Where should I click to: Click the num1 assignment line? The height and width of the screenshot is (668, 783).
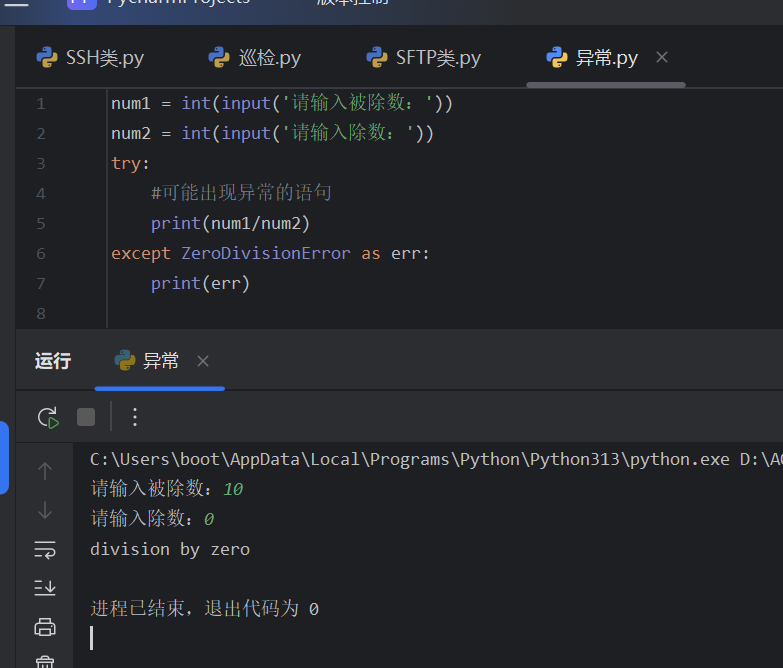pyautogui.click(x=282, y=103)
